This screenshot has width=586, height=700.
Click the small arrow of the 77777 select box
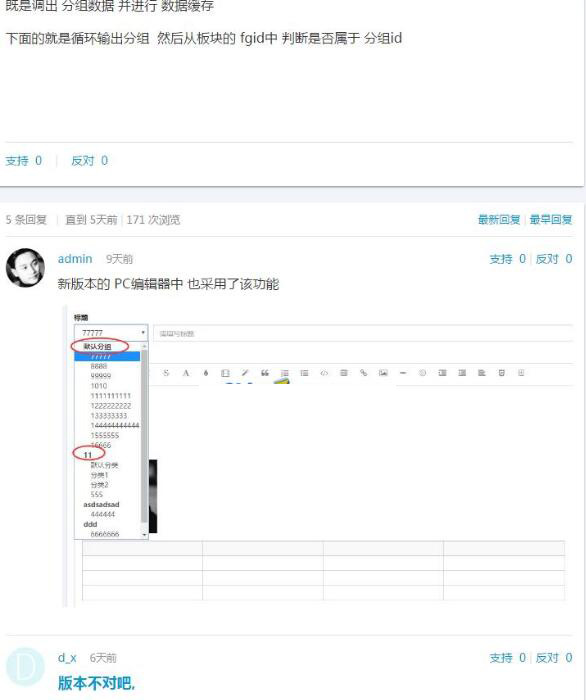click(x=143, y=333)
